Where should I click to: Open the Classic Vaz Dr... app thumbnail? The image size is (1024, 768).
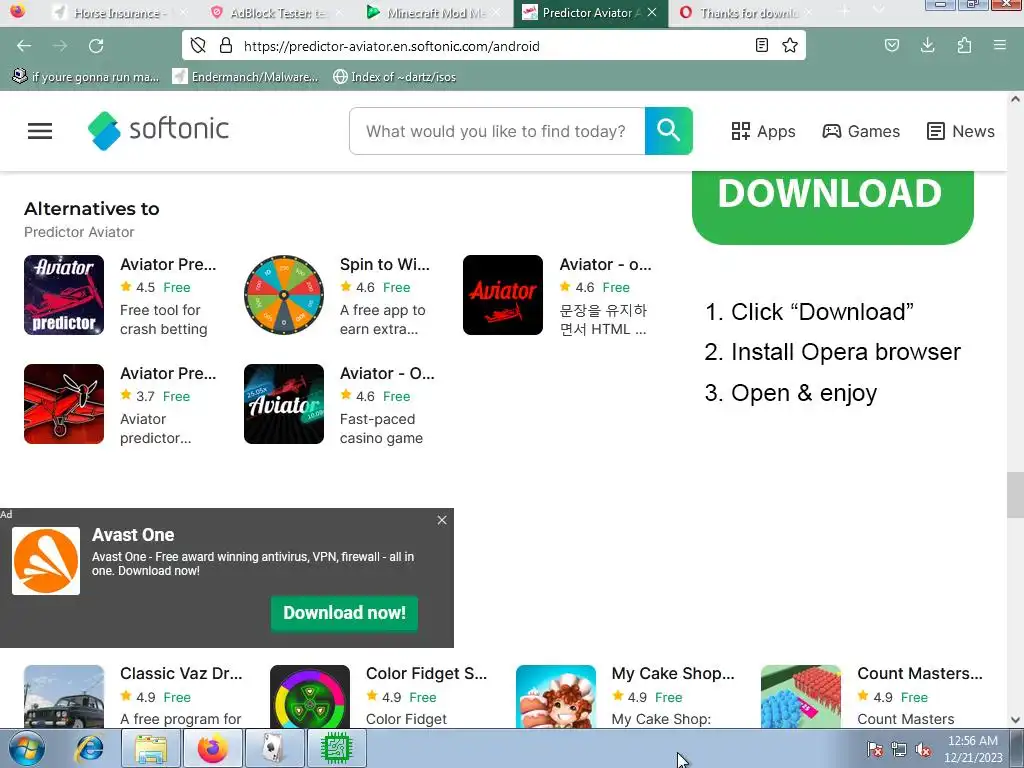[x=64, y=696]
